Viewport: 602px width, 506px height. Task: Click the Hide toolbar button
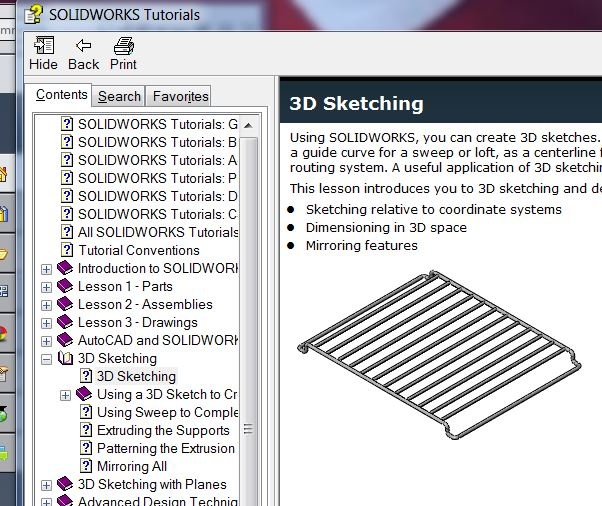43,53
